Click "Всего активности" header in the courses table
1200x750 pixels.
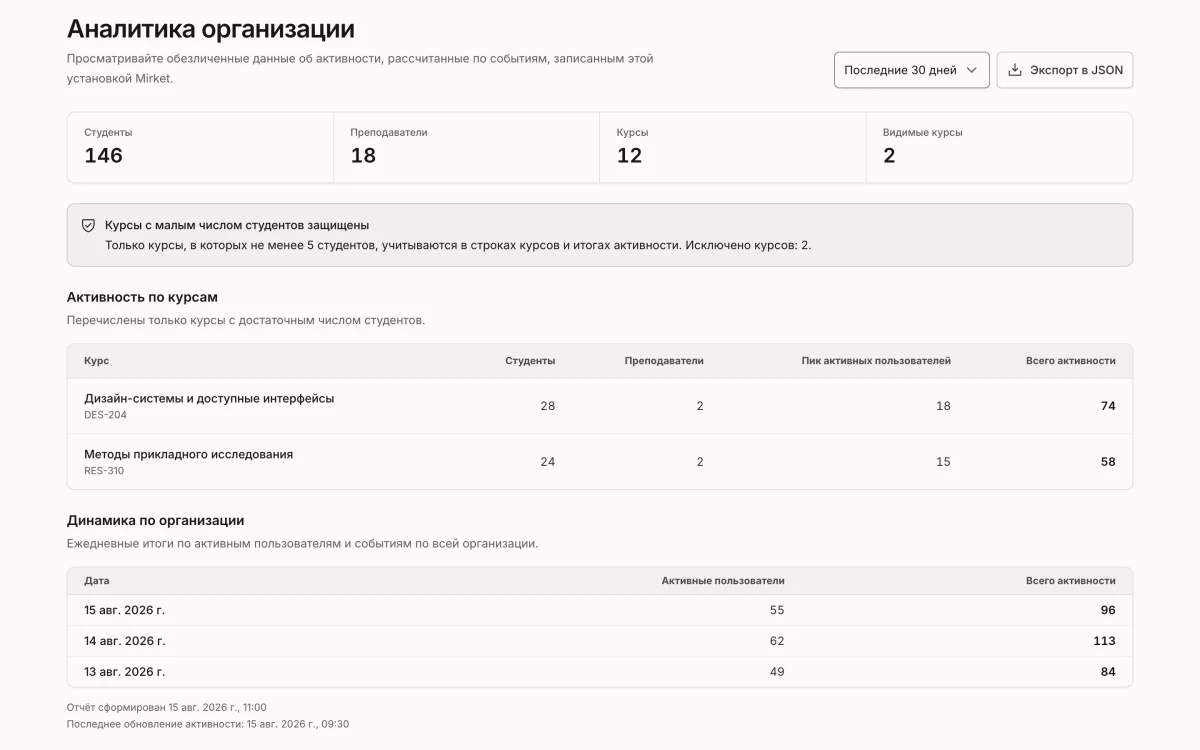[1070, 361]
